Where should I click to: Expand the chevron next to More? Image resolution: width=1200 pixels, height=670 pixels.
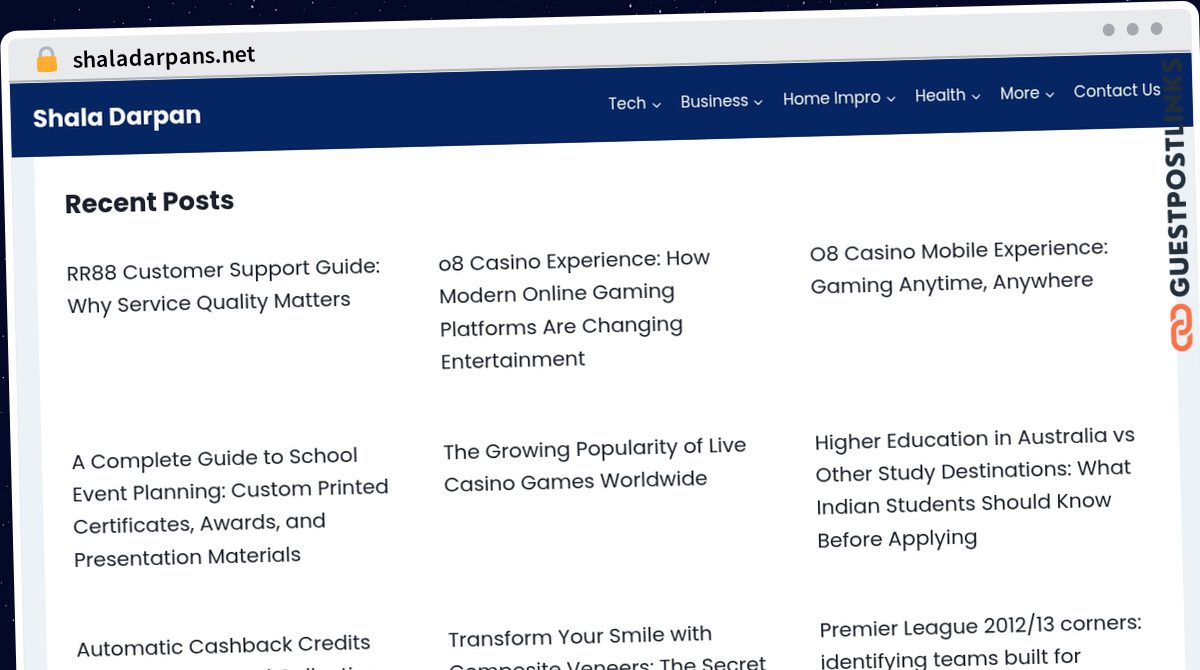coord(1050,94)
